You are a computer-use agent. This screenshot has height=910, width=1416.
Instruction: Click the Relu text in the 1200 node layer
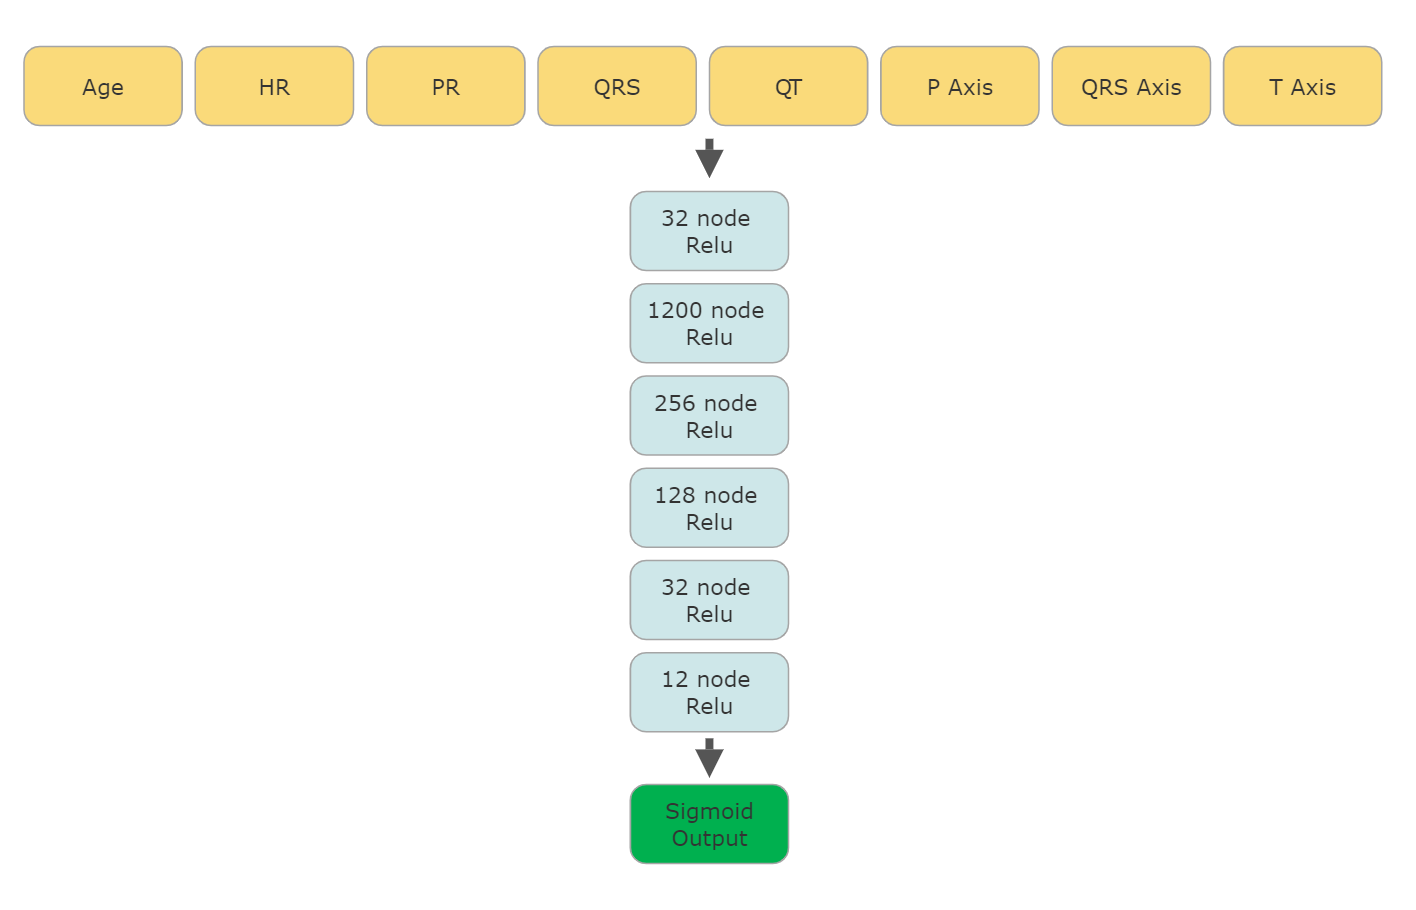tap(709, 337)
